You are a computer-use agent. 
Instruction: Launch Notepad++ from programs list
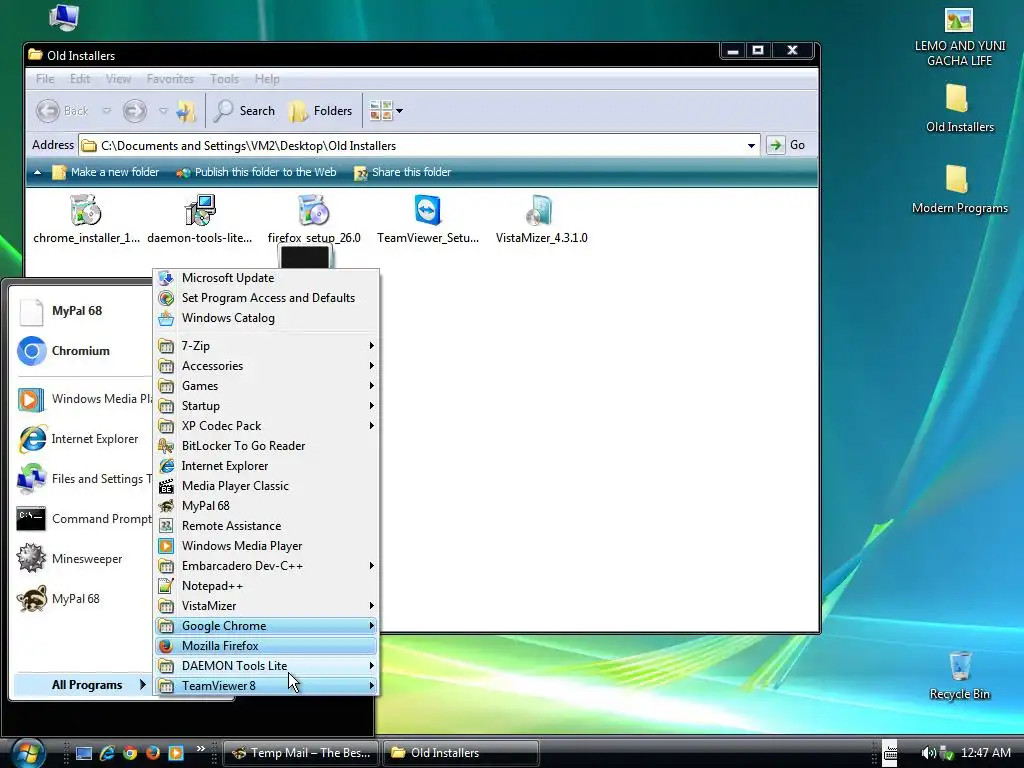coord(266,586)
